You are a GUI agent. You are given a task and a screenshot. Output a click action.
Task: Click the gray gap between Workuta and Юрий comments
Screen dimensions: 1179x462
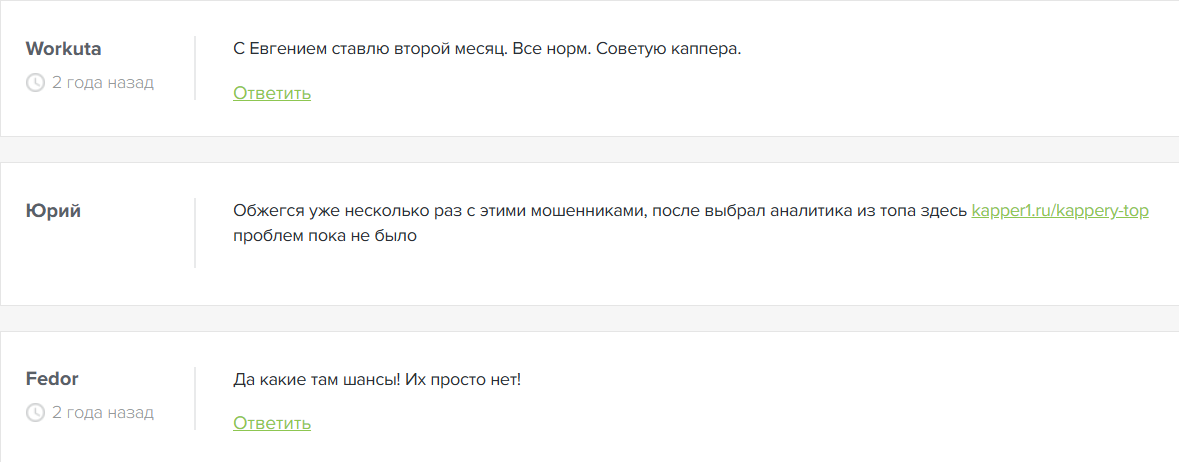coord(589,149)
